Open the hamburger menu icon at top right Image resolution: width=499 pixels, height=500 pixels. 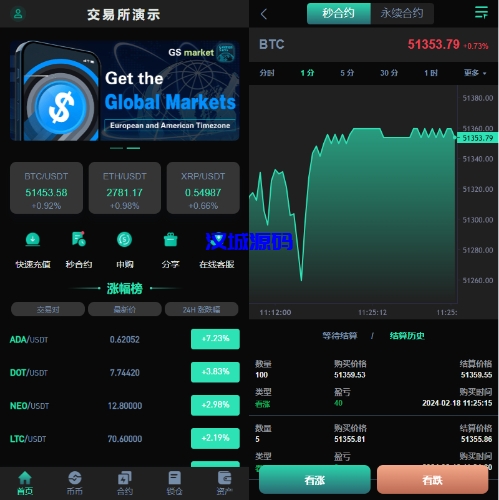[481, 12]
